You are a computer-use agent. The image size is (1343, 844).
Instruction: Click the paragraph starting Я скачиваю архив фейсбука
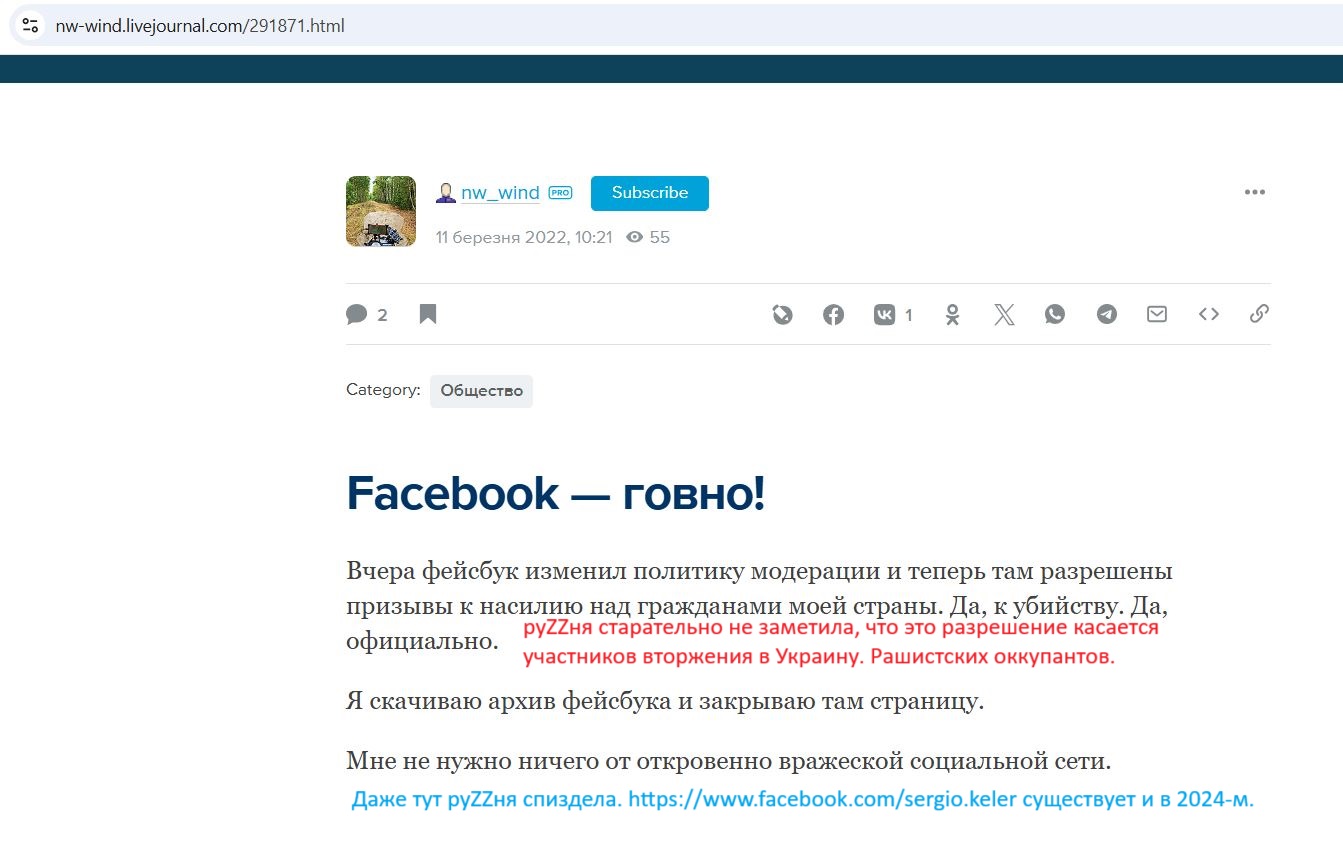coord(665,701)
